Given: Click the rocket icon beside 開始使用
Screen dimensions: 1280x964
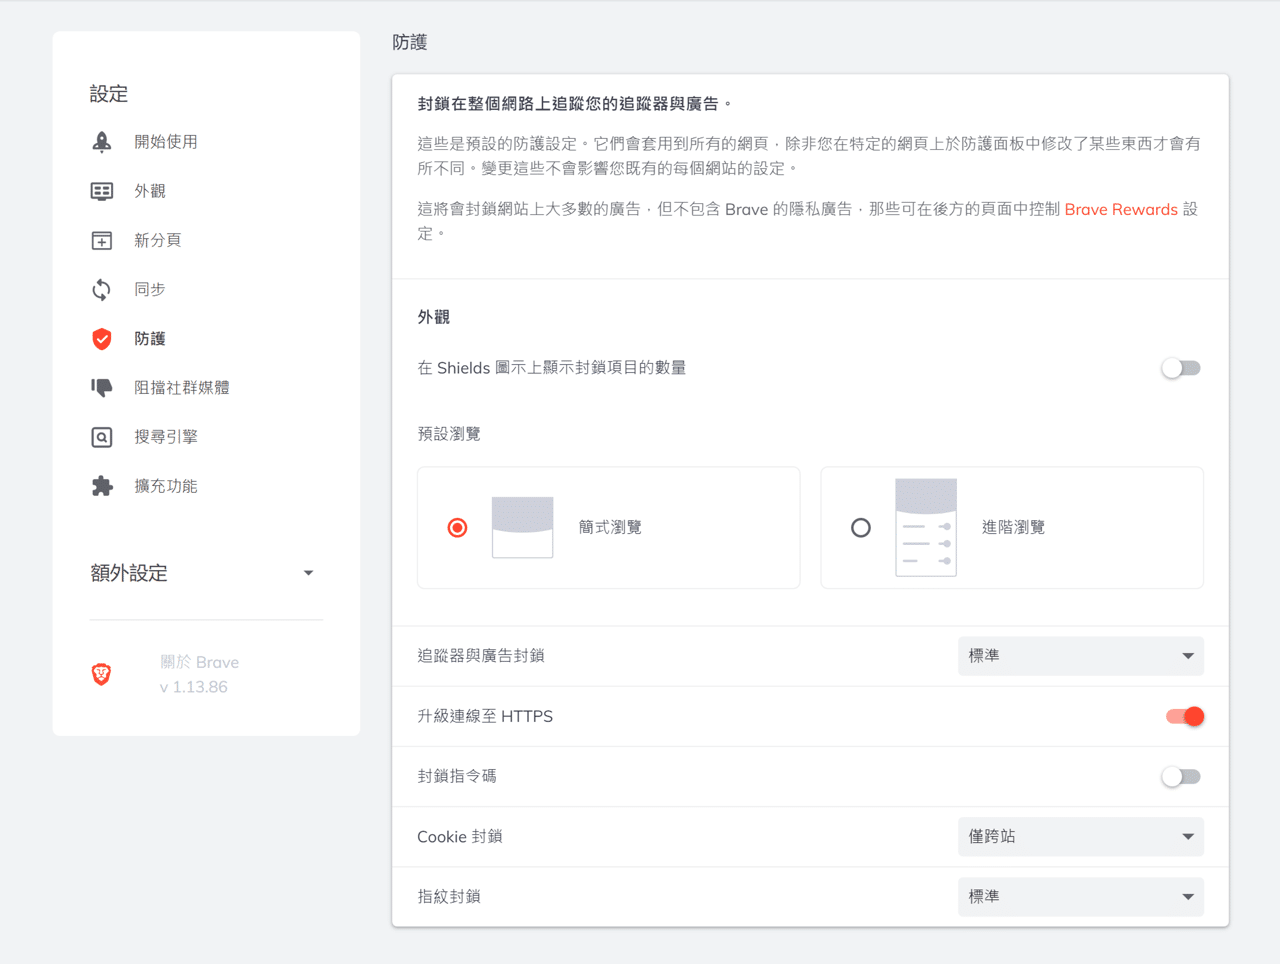Looking at the screenshot, I should [x=102, y=142].
